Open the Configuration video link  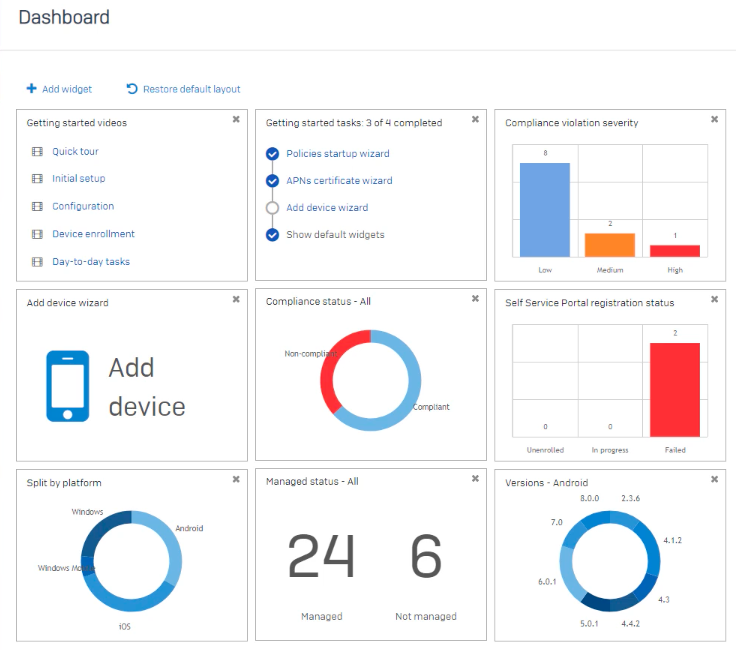(83, 206)
